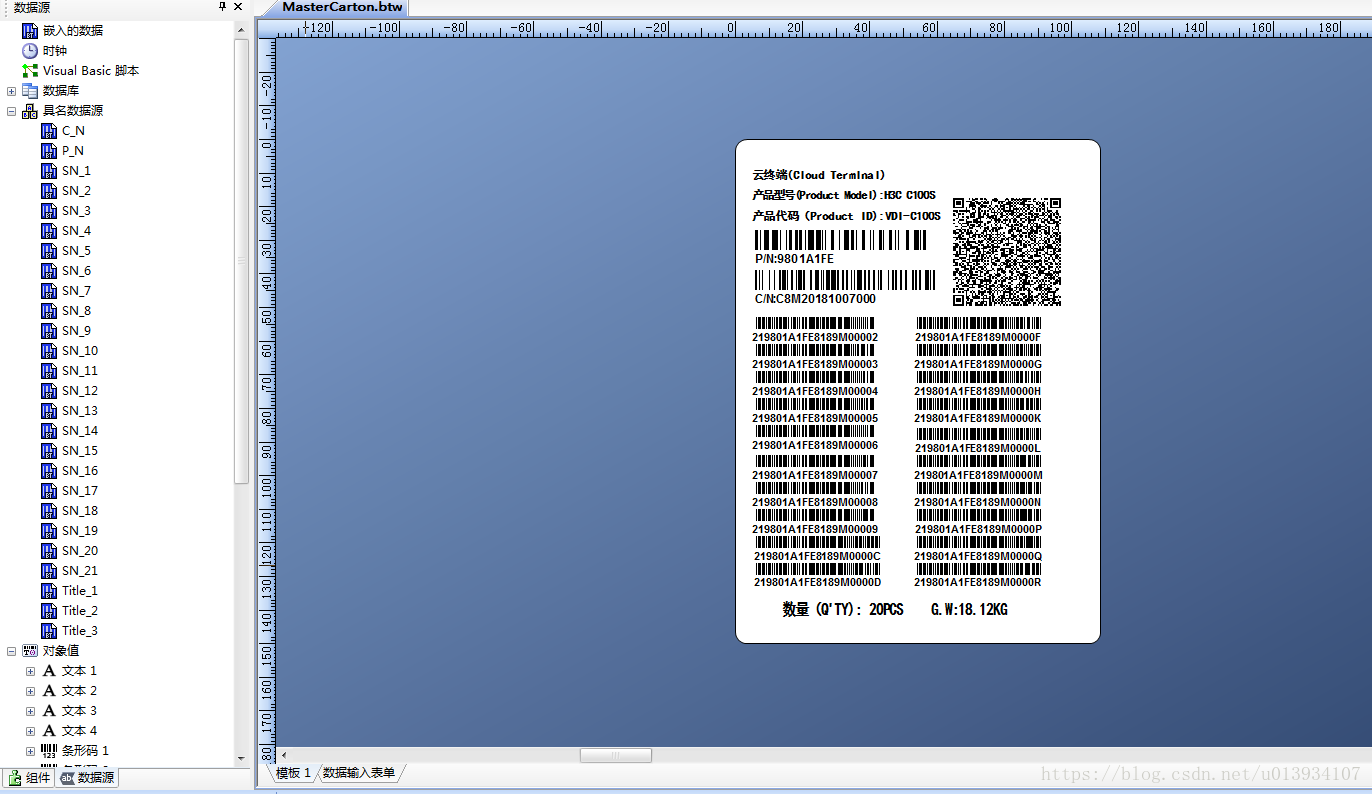
Task: Click the data source icon next to SN_11
Action: 49,371
